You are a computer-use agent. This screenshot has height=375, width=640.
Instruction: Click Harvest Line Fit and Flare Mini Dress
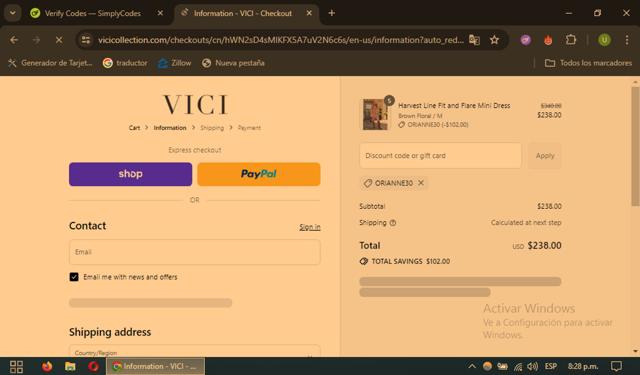tap(454, 105)
